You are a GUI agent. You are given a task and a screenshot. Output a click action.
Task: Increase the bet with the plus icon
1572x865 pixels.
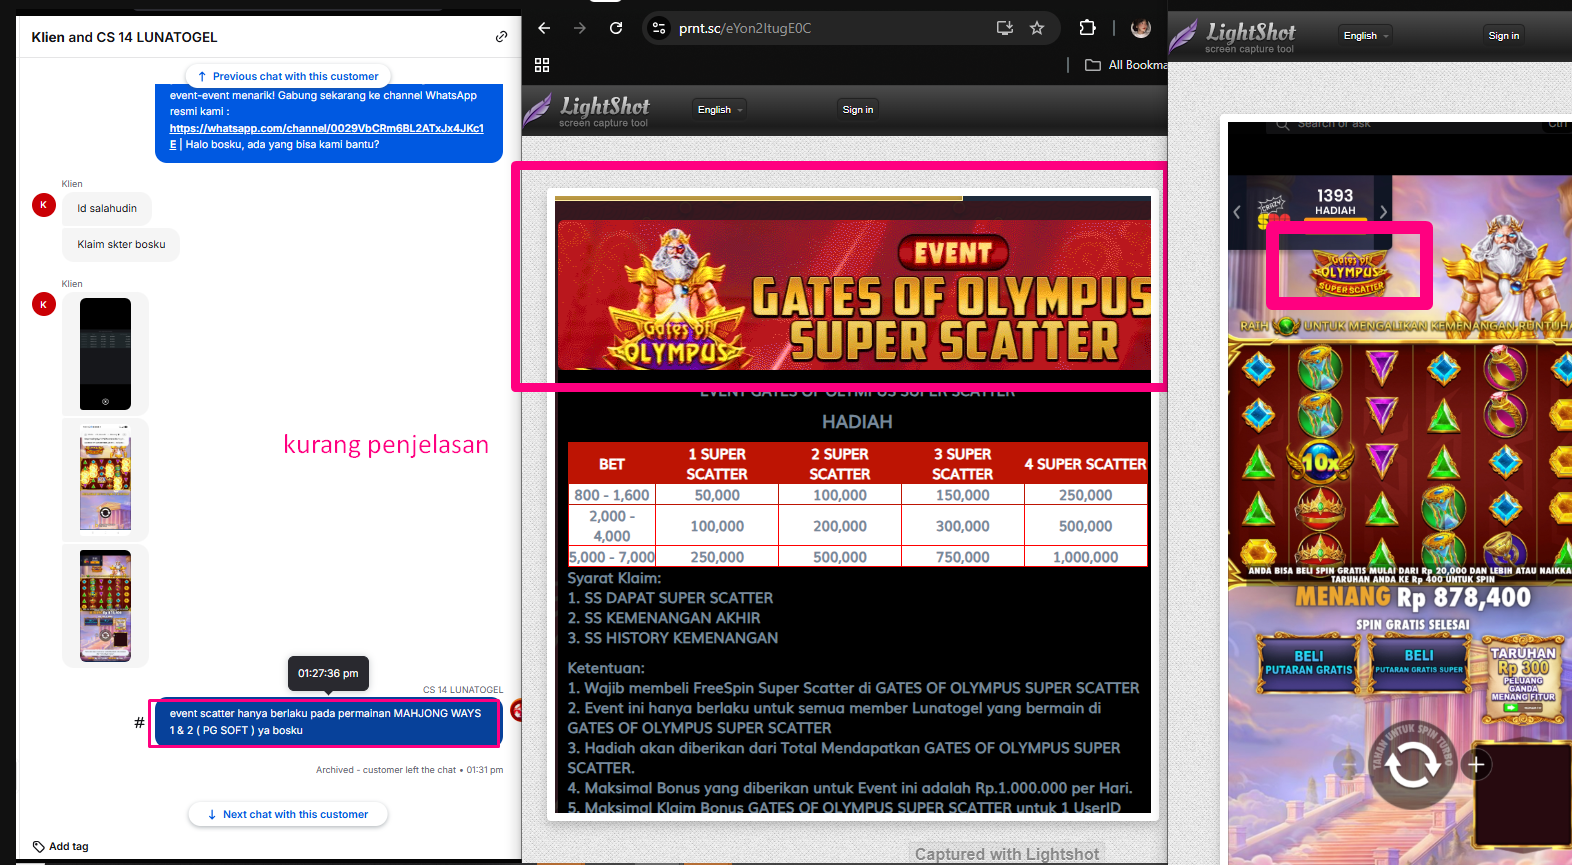click(1476, 765)
